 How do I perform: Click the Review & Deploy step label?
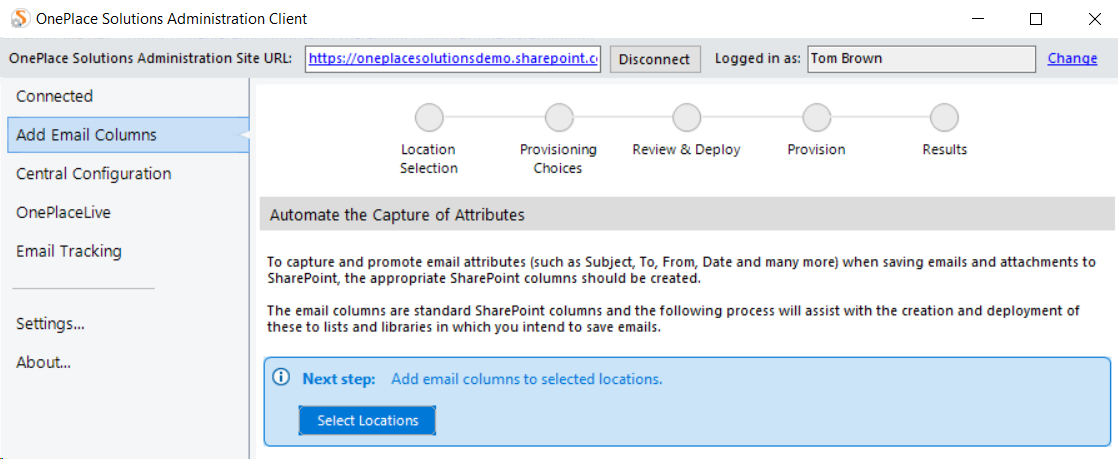(686, 150)
